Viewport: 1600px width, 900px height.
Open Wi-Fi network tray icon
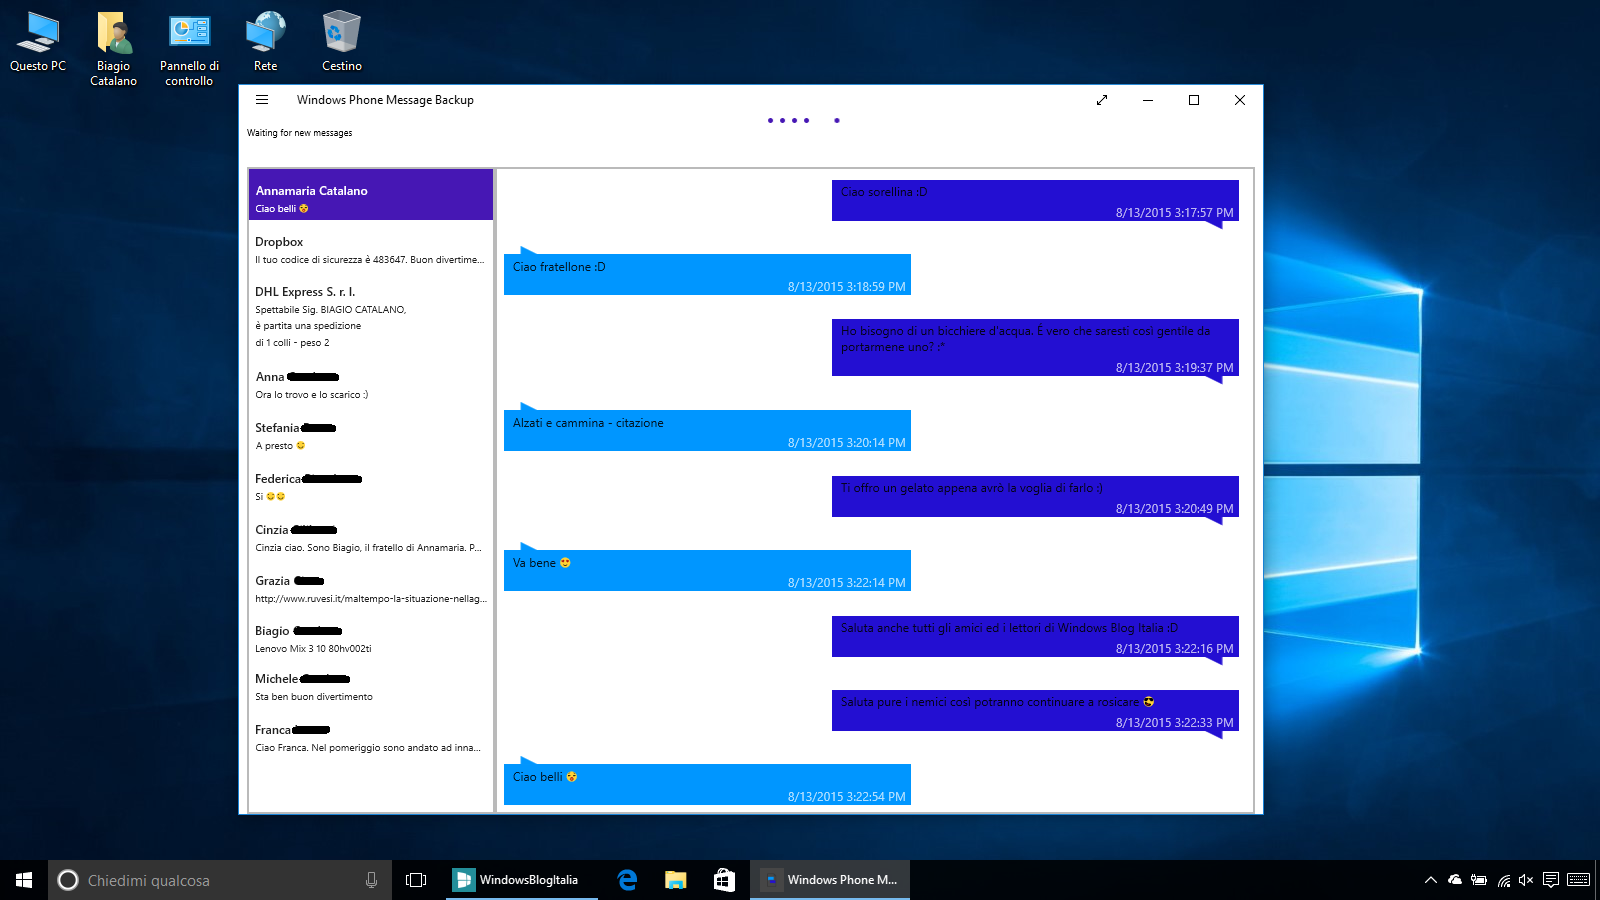coord(1503,880)
